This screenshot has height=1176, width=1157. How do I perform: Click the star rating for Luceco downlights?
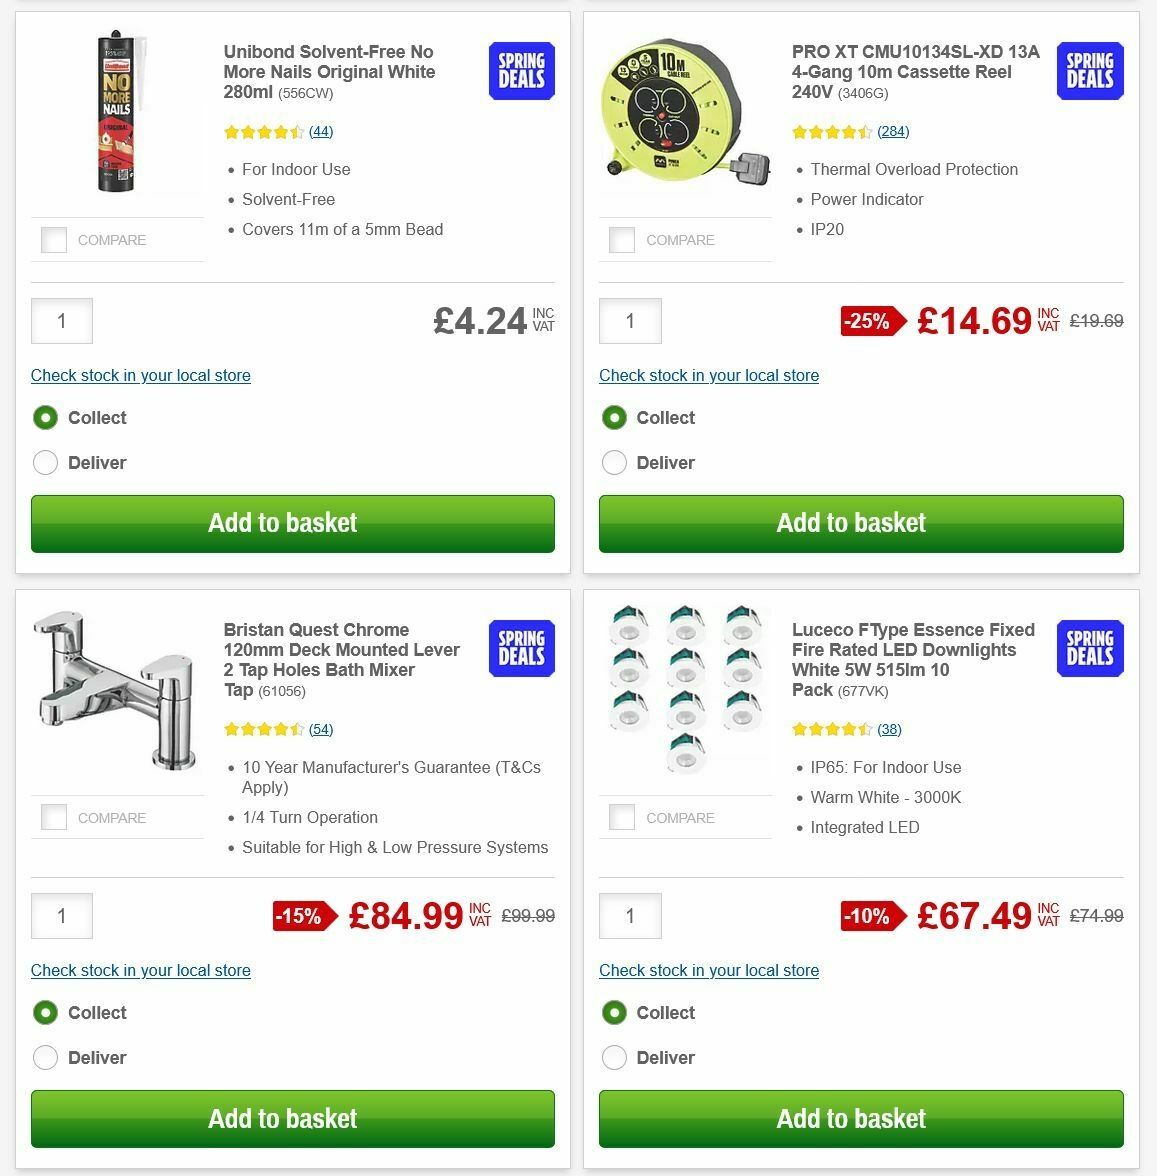click(x=831, y=729)
